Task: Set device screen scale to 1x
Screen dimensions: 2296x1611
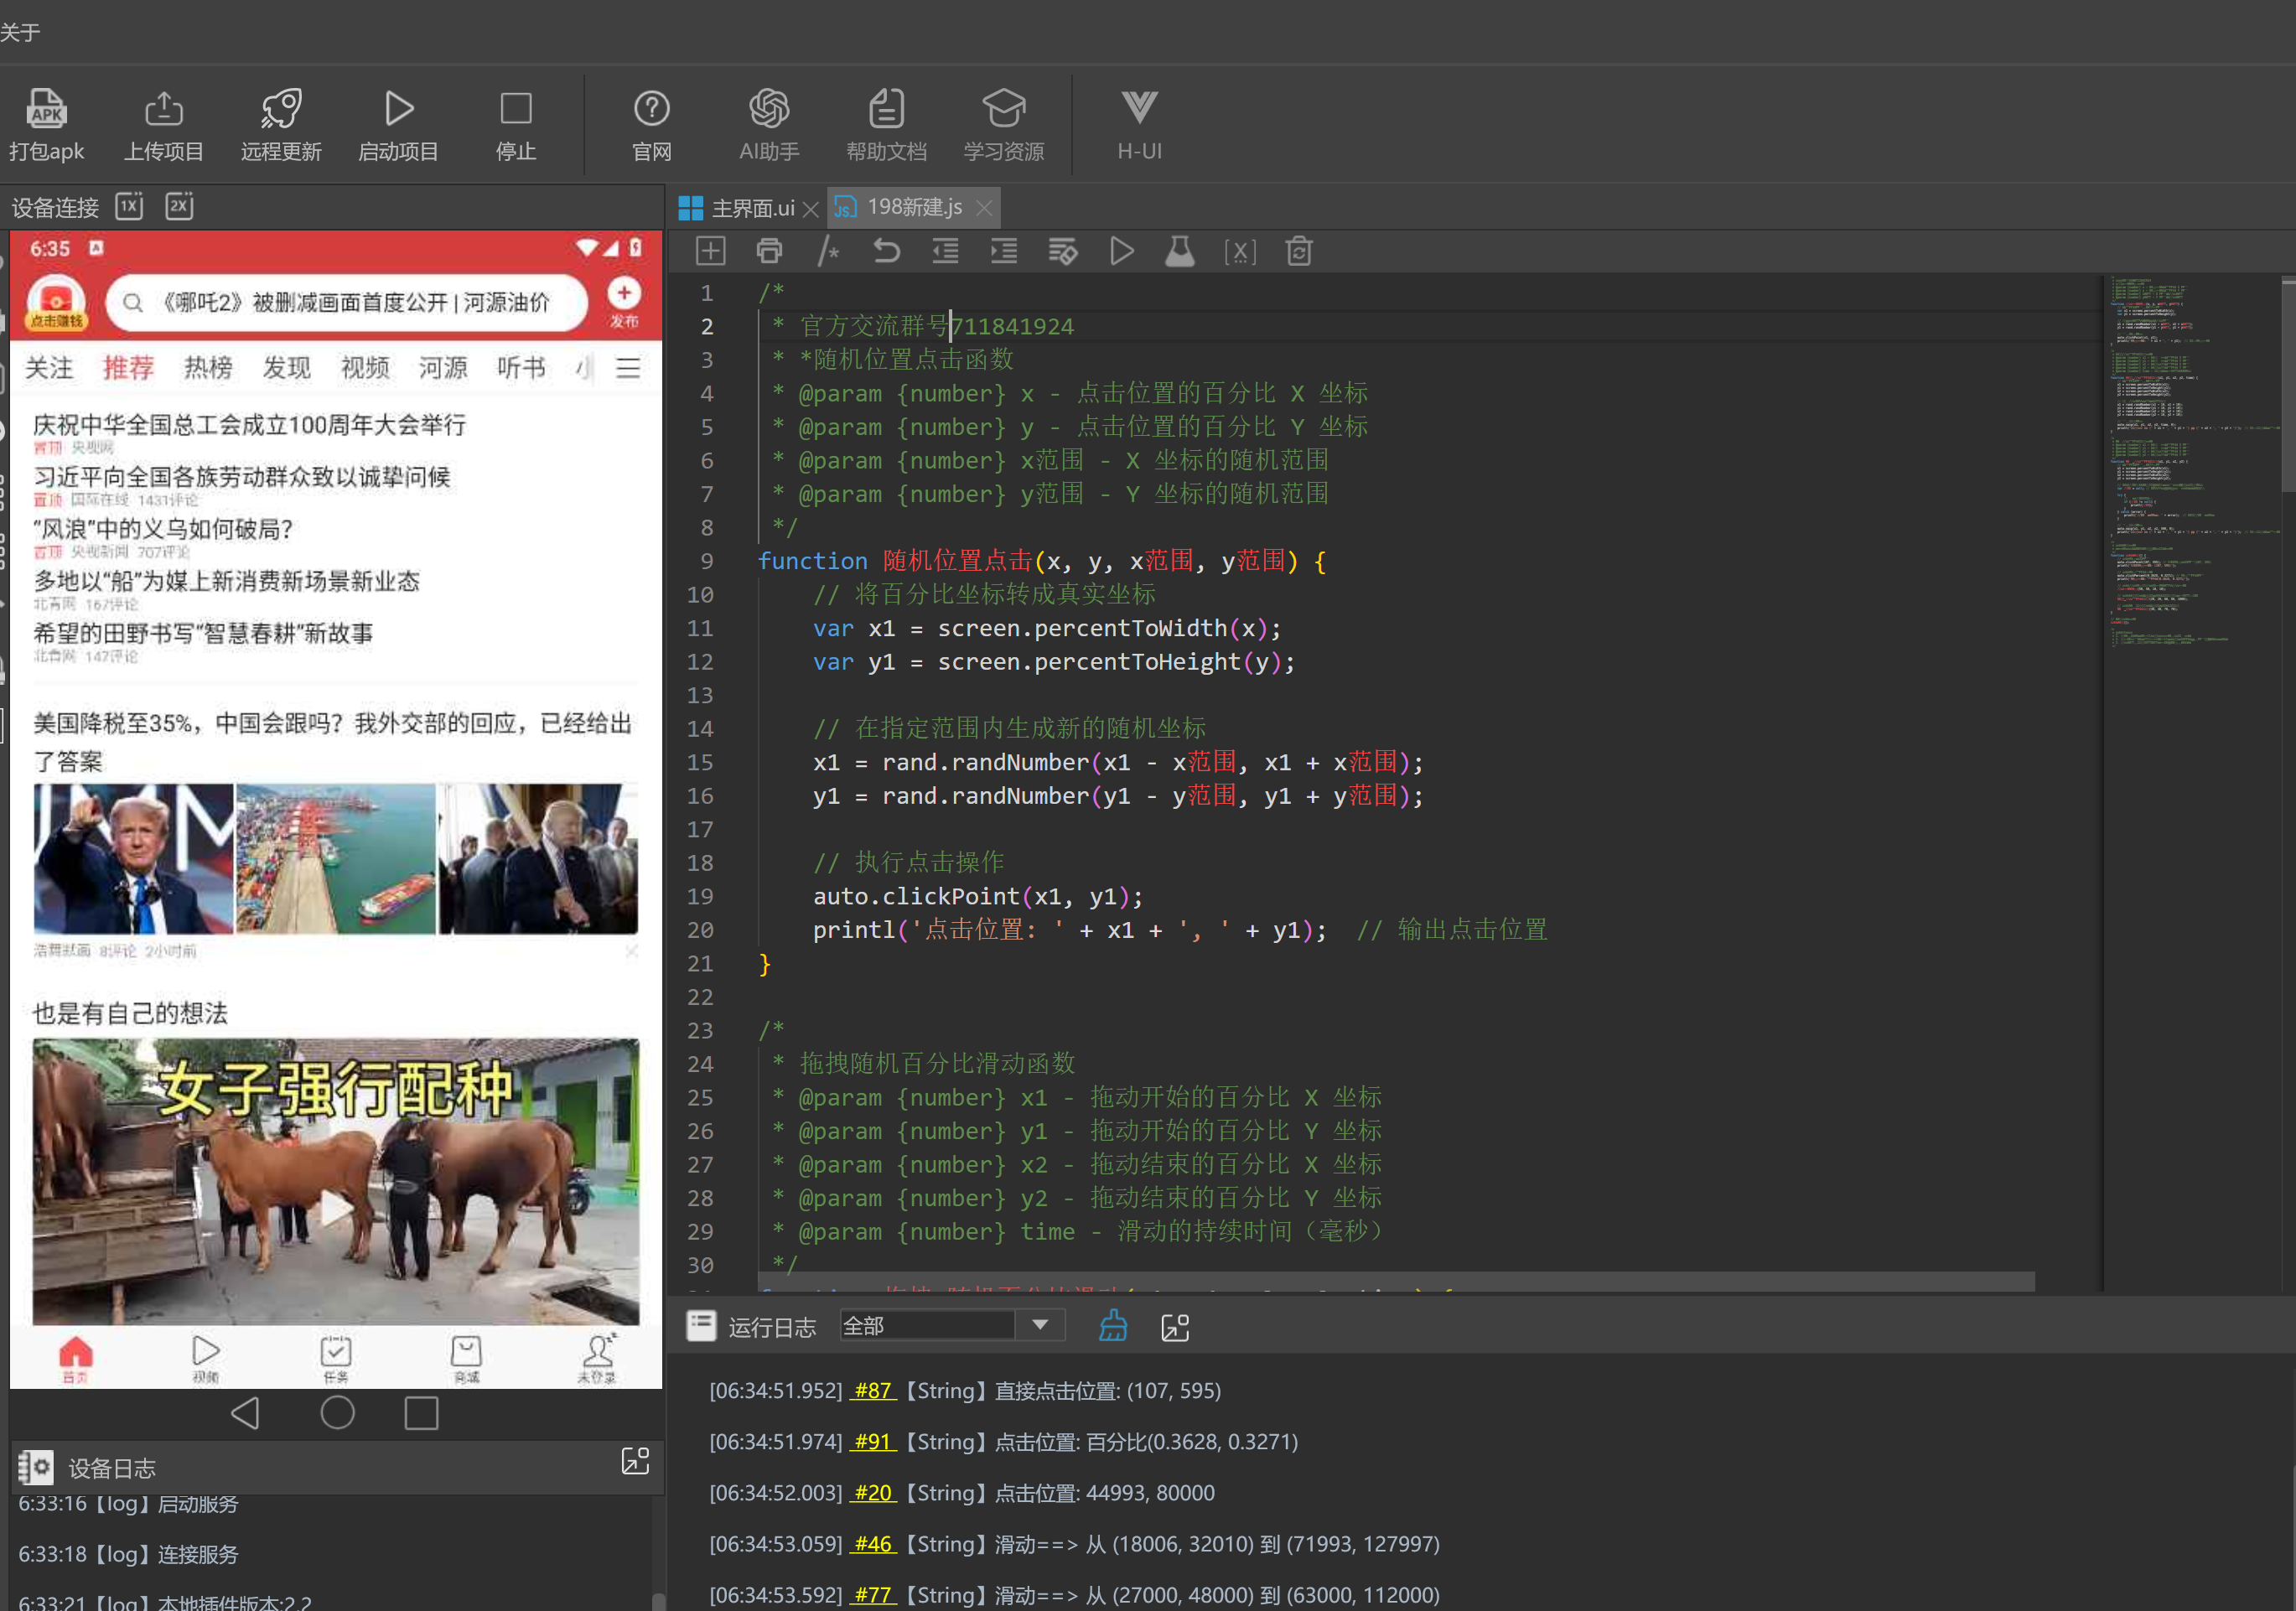Action: [130, 206]
